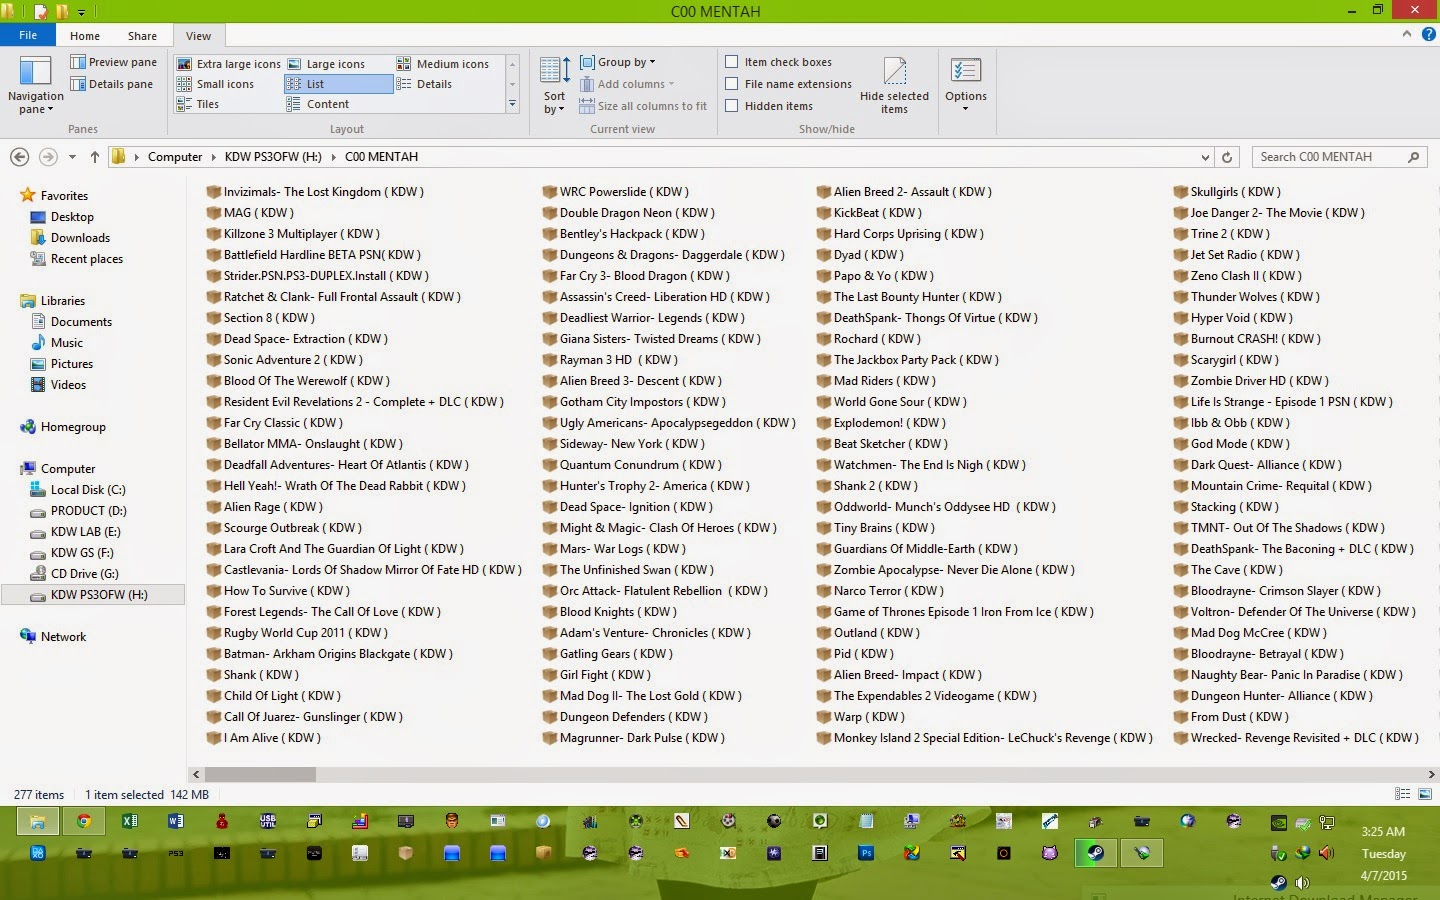This screenshot has width=1440, height=900.
Task: Click the Hide selected items icon
Action: [894, 71]
